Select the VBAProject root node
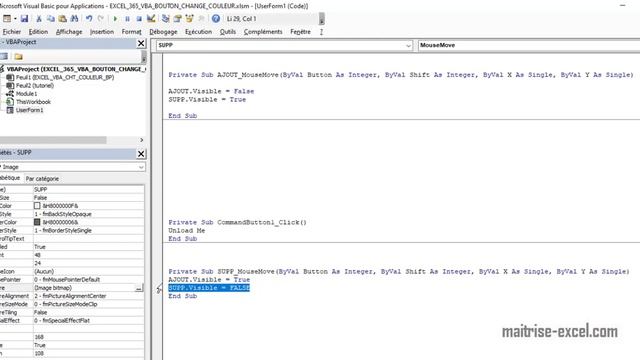Viewport: 640px width, 360px height. 76,69
